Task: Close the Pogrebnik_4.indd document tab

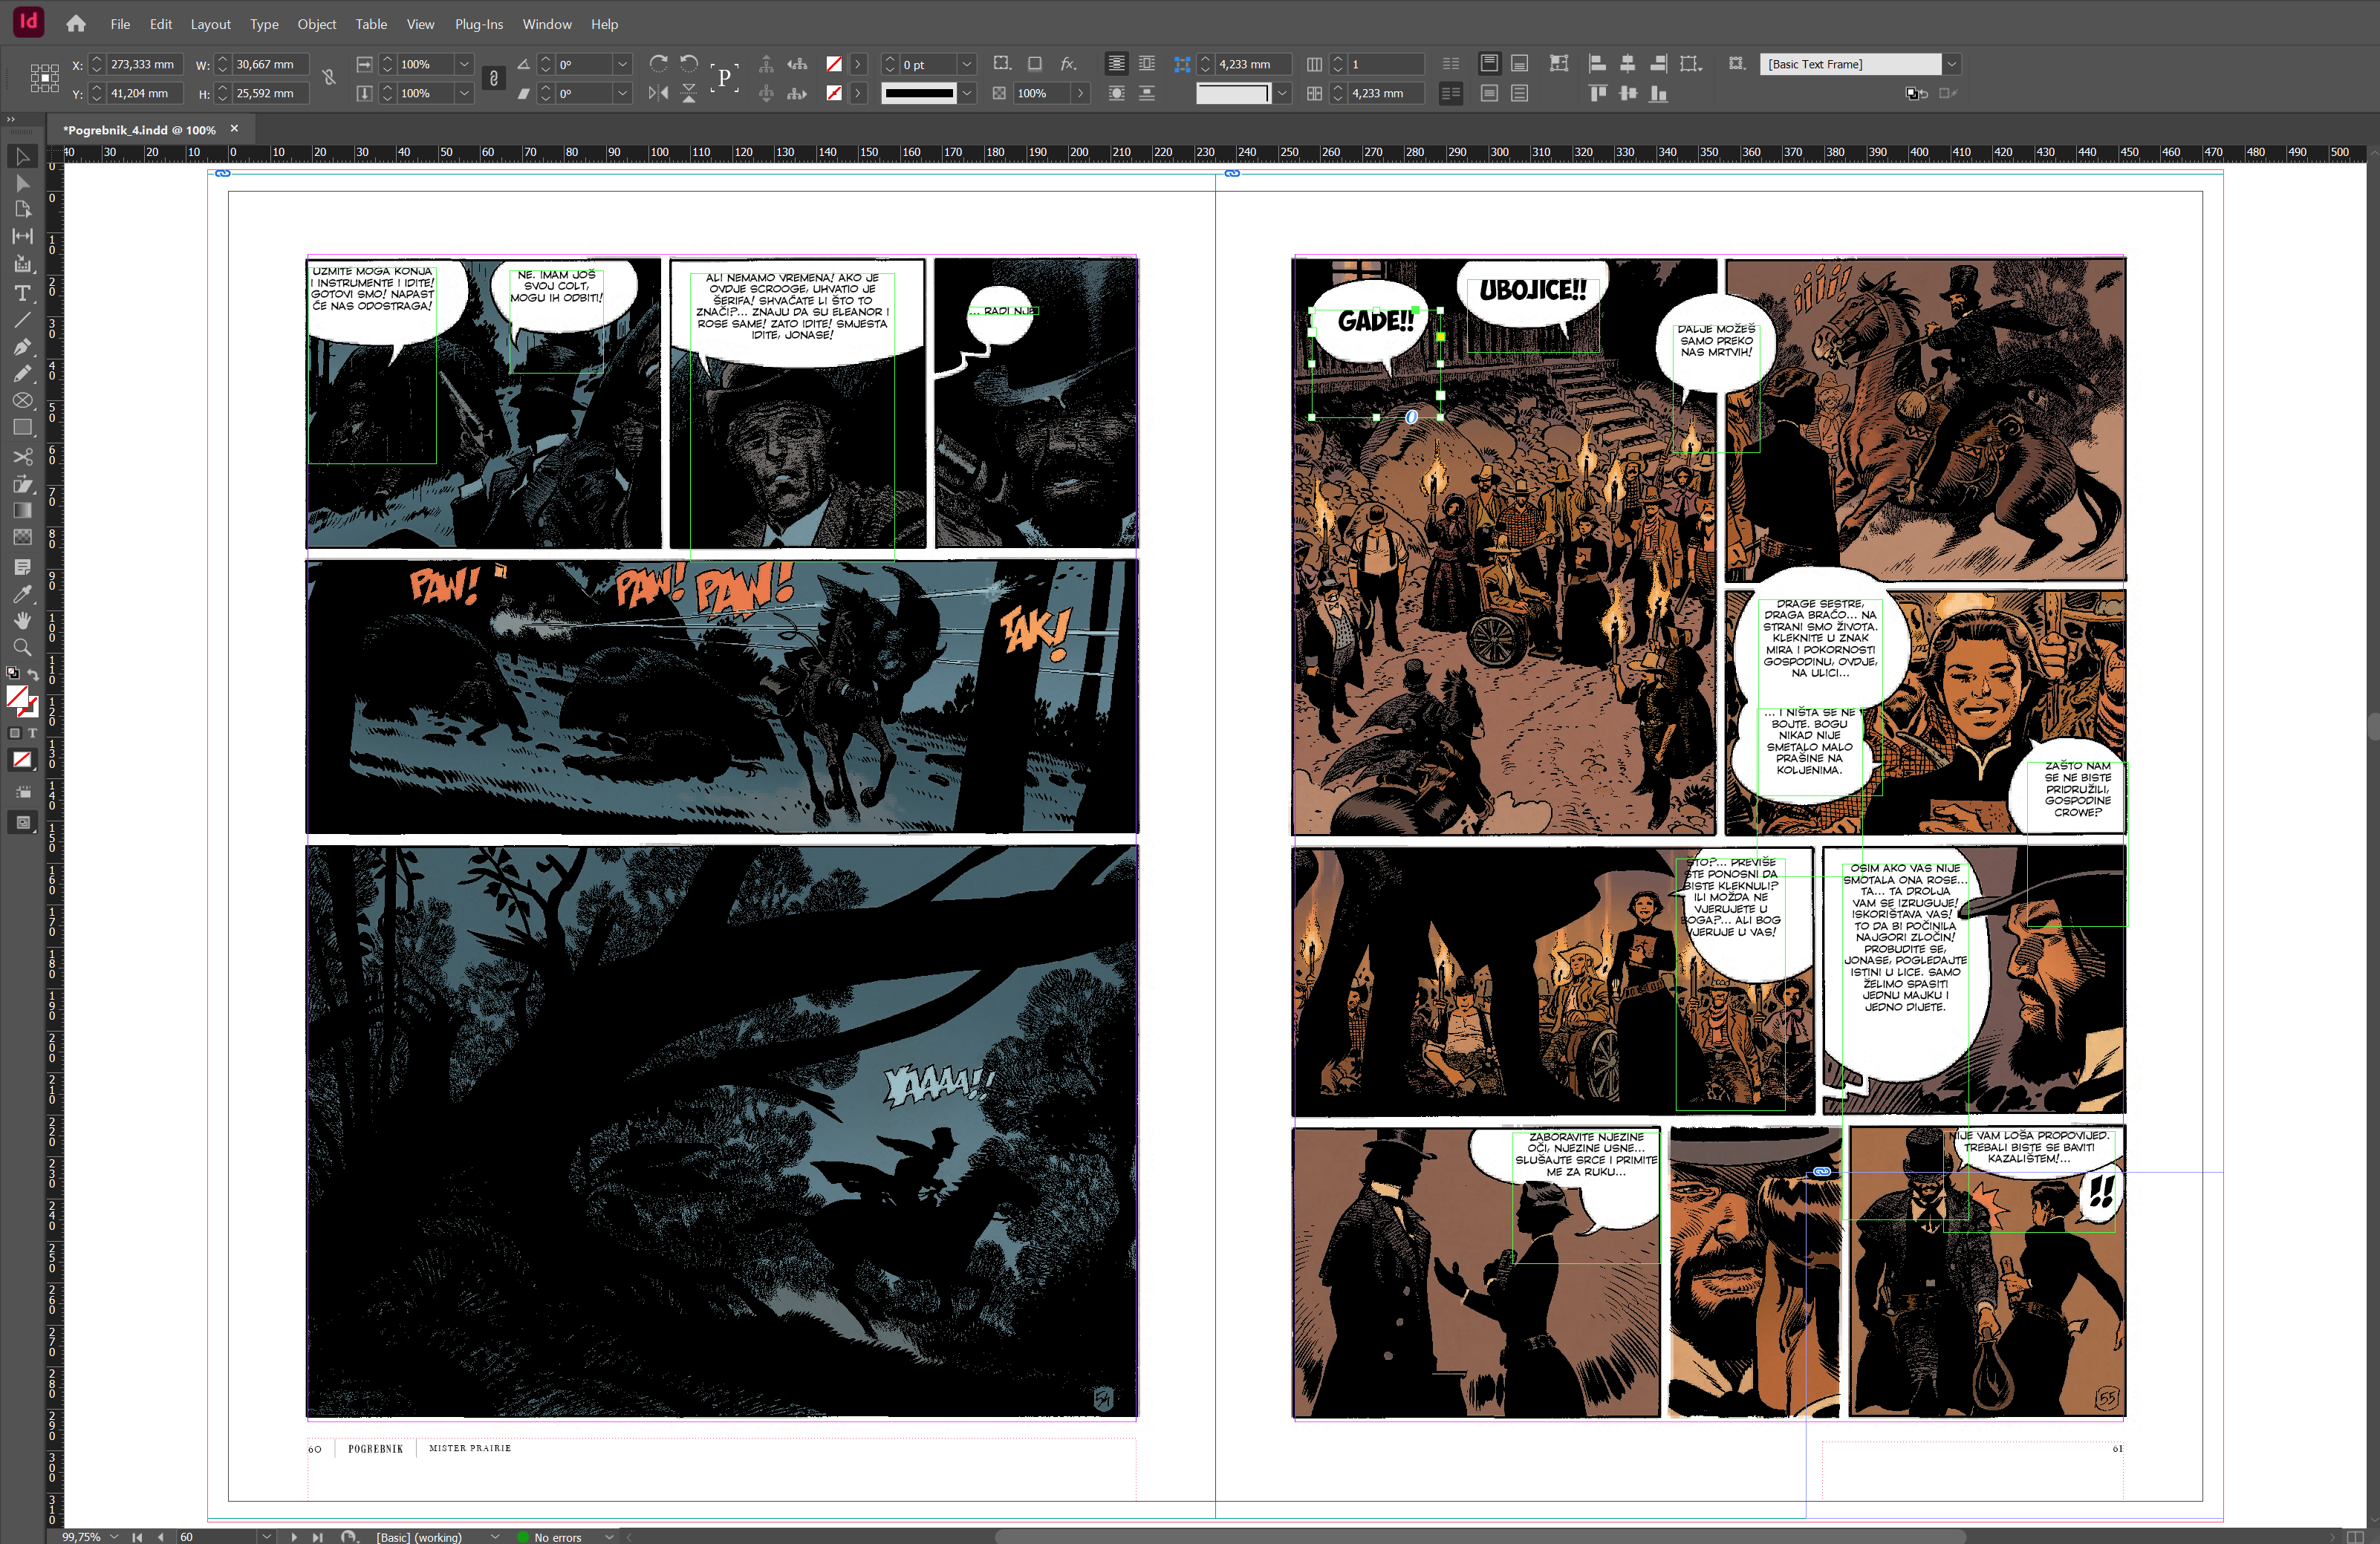Action: click(234, 129)
